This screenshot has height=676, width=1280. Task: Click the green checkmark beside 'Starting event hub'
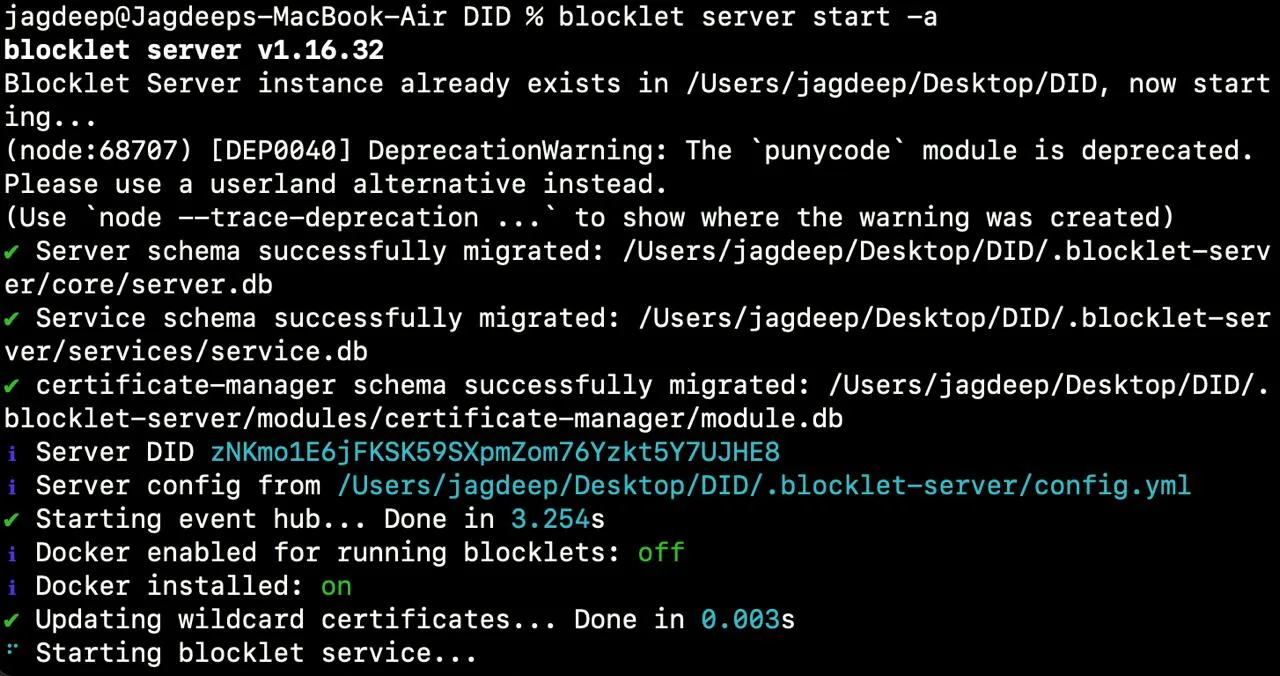click(x=12, y=519)
